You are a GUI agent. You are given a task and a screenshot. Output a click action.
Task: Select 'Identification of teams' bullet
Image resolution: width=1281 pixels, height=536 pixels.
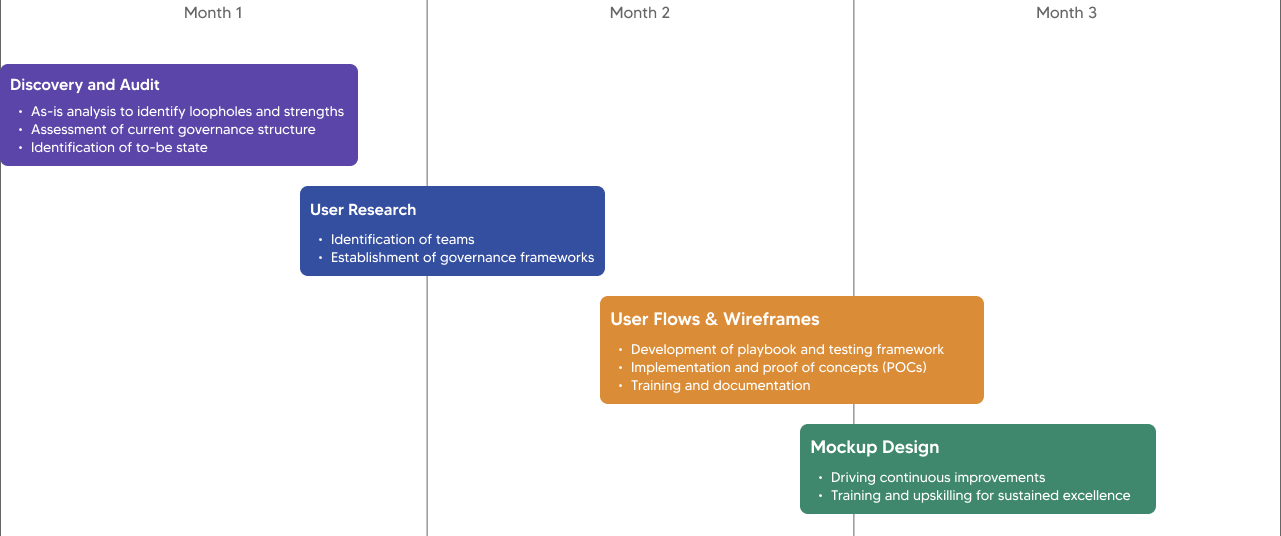tap(402, 240)
